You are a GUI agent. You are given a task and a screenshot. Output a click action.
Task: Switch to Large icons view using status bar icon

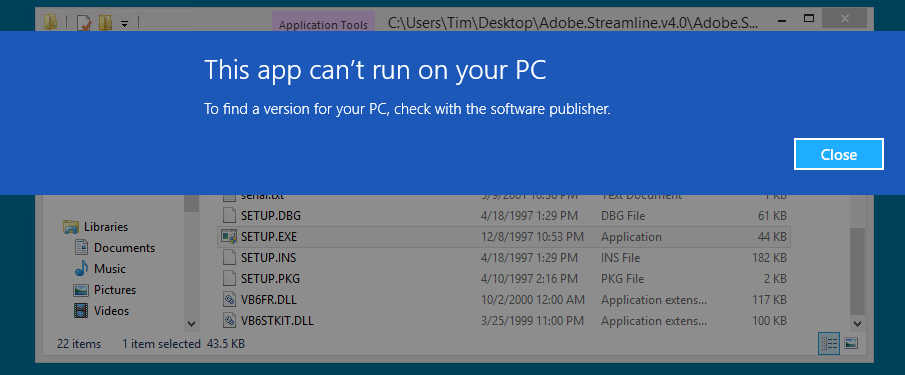851,344
